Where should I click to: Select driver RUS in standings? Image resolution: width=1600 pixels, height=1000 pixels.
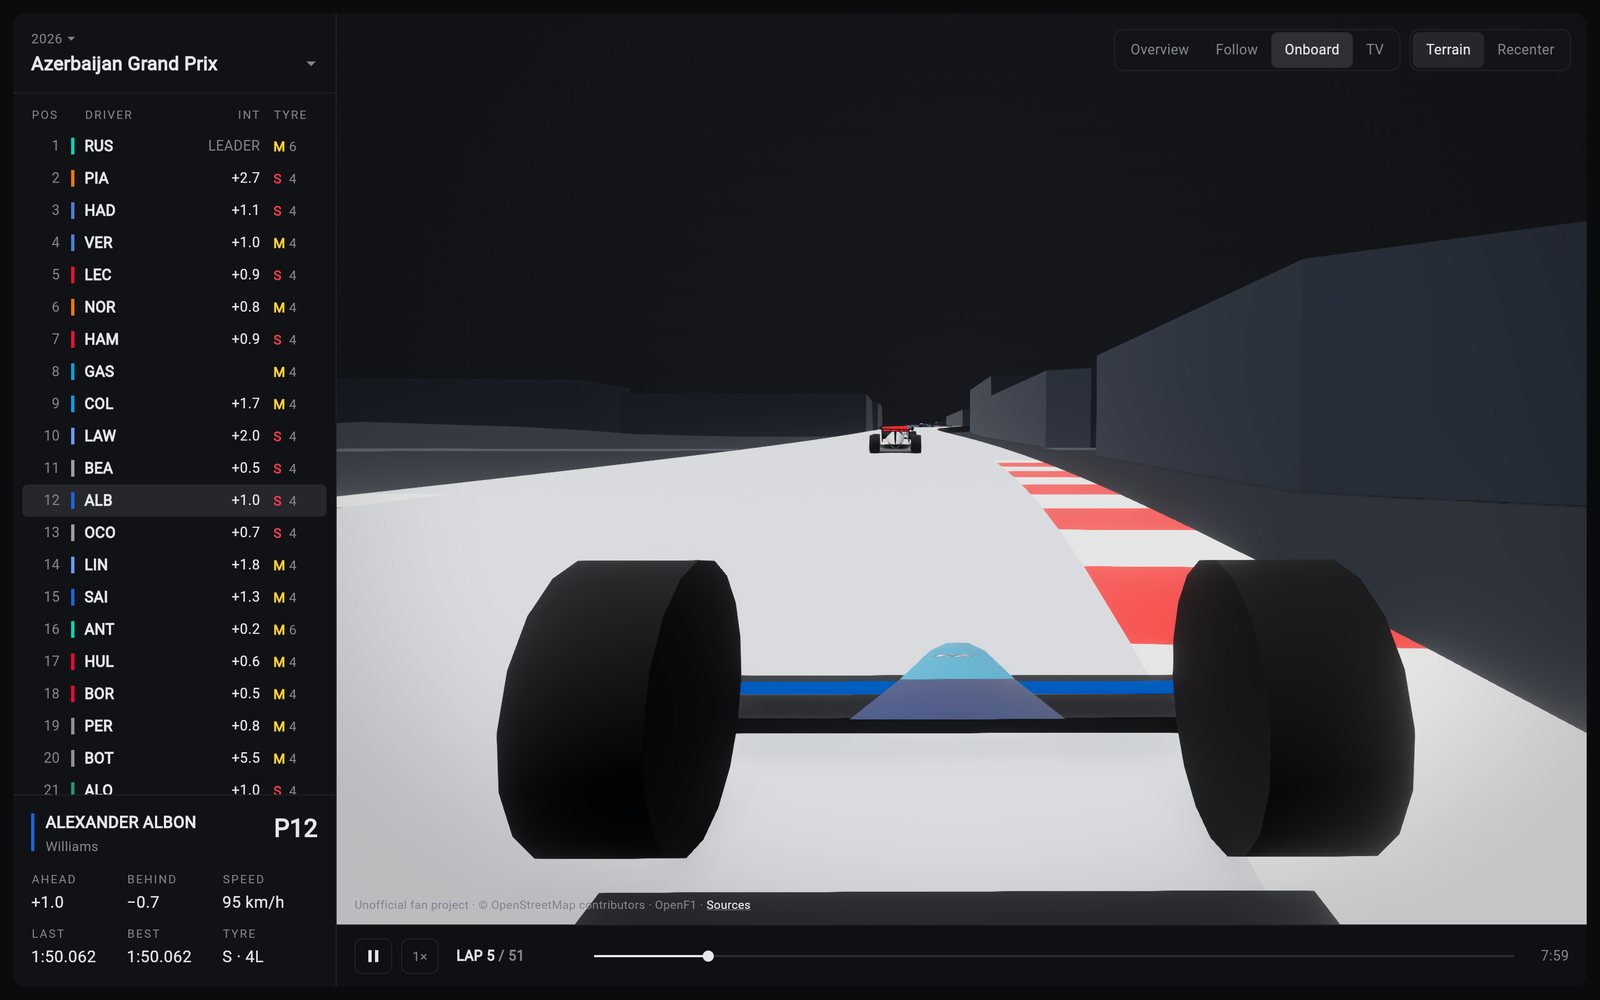[x=174, y=146]
